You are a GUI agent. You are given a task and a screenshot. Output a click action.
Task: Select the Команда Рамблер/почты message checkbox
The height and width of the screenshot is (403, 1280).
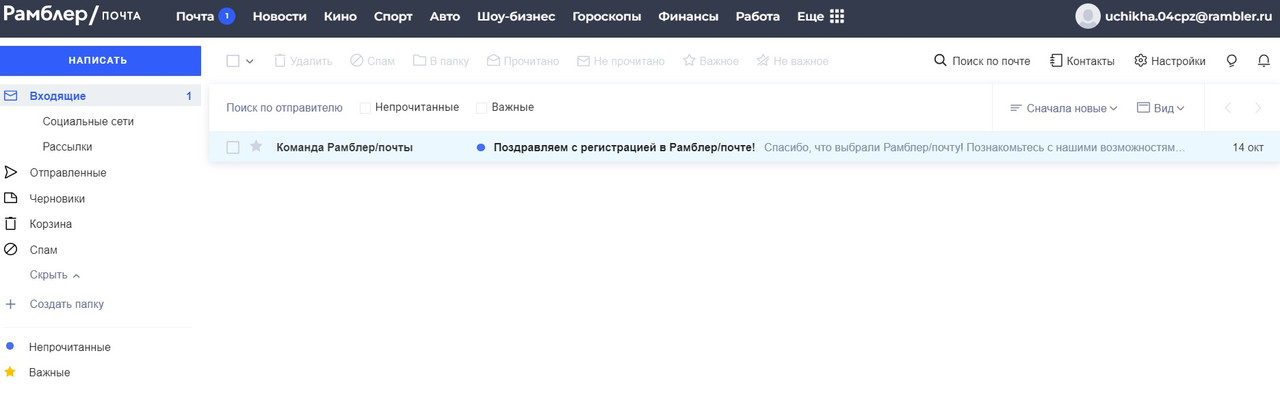pyautogui.click(x=233, y=147)
